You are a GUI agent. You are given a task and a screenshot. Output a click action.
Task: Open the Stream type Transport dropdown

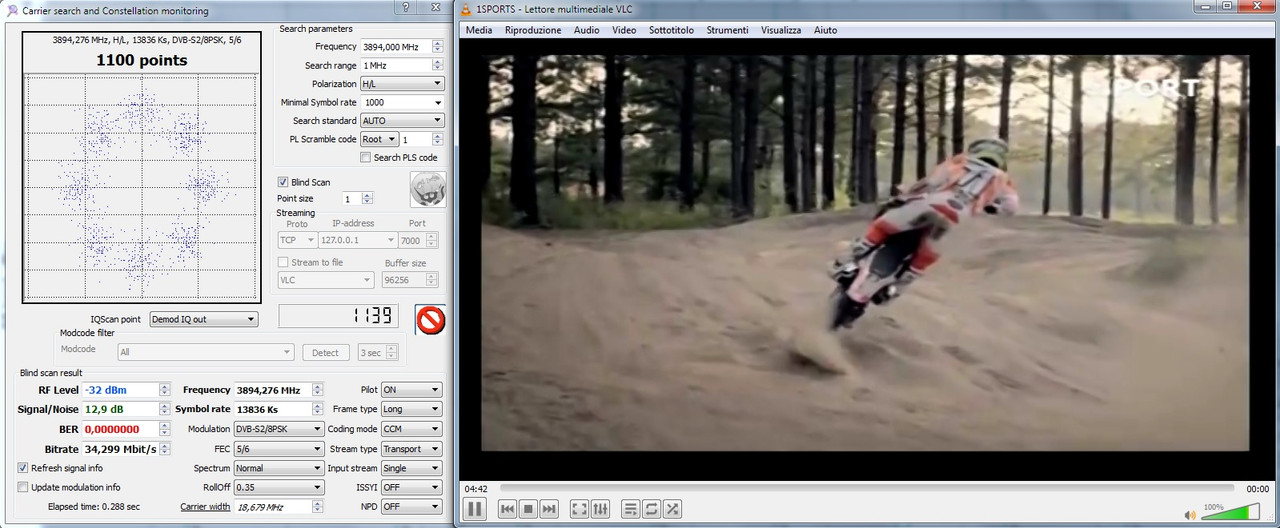[x=411, y=449]
